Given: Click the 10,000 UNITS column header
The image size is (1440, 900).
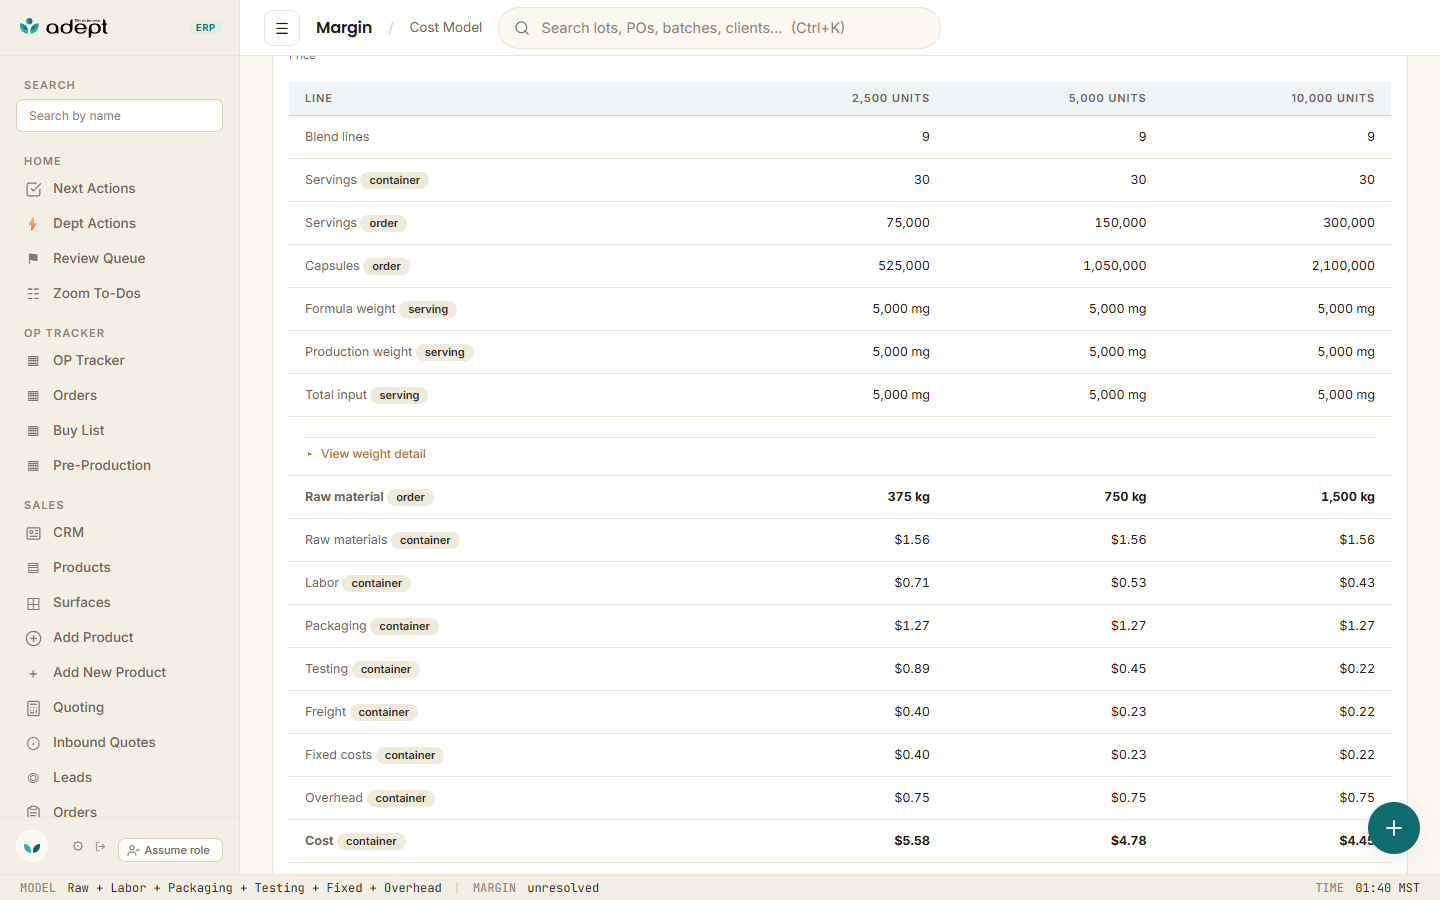Looking at the screenshot, I should click(1333, 98).
